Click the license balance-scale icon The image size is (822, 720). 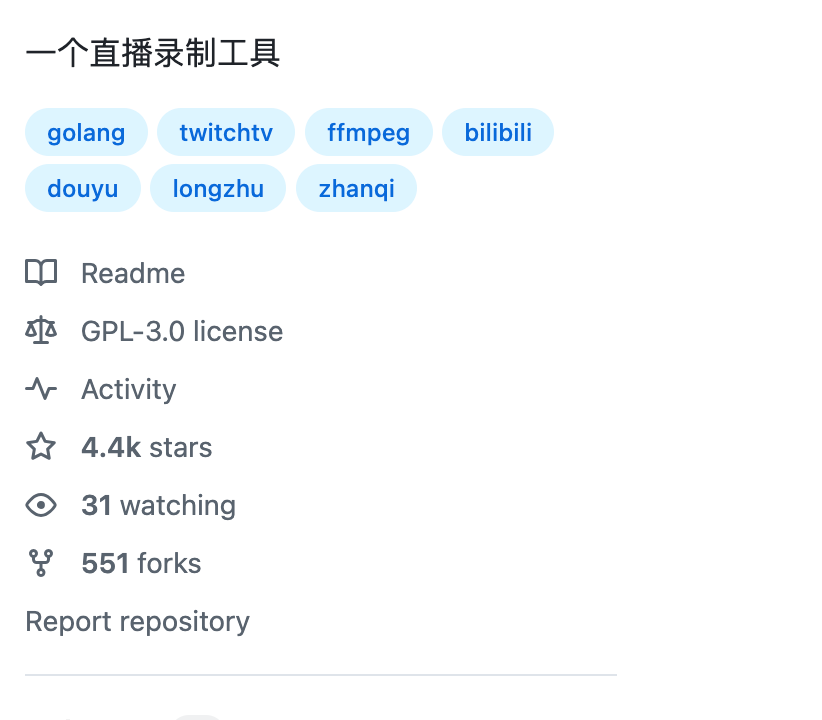[x=41, y=330]
